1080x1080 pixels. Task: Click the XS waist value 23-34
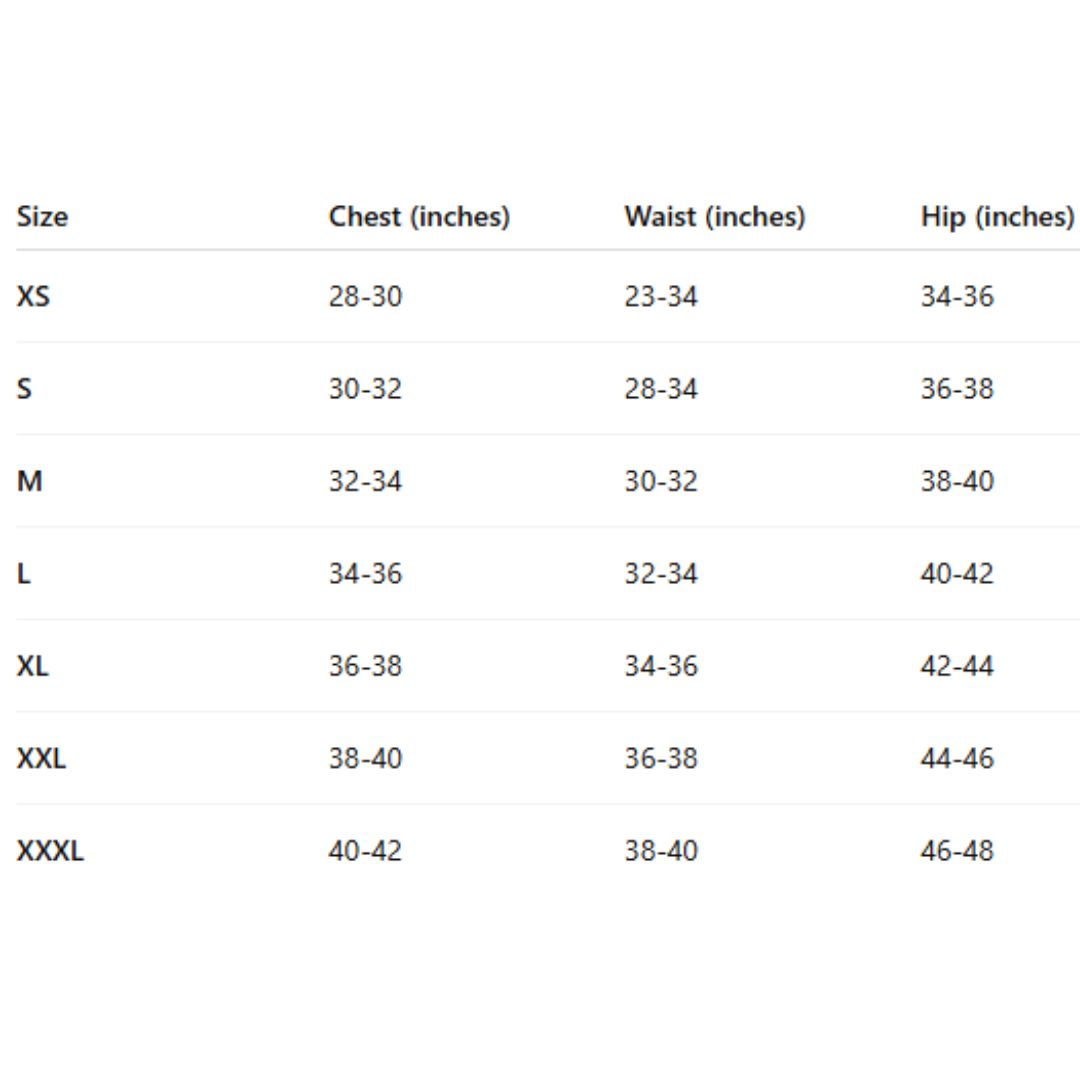pos(661,297)
